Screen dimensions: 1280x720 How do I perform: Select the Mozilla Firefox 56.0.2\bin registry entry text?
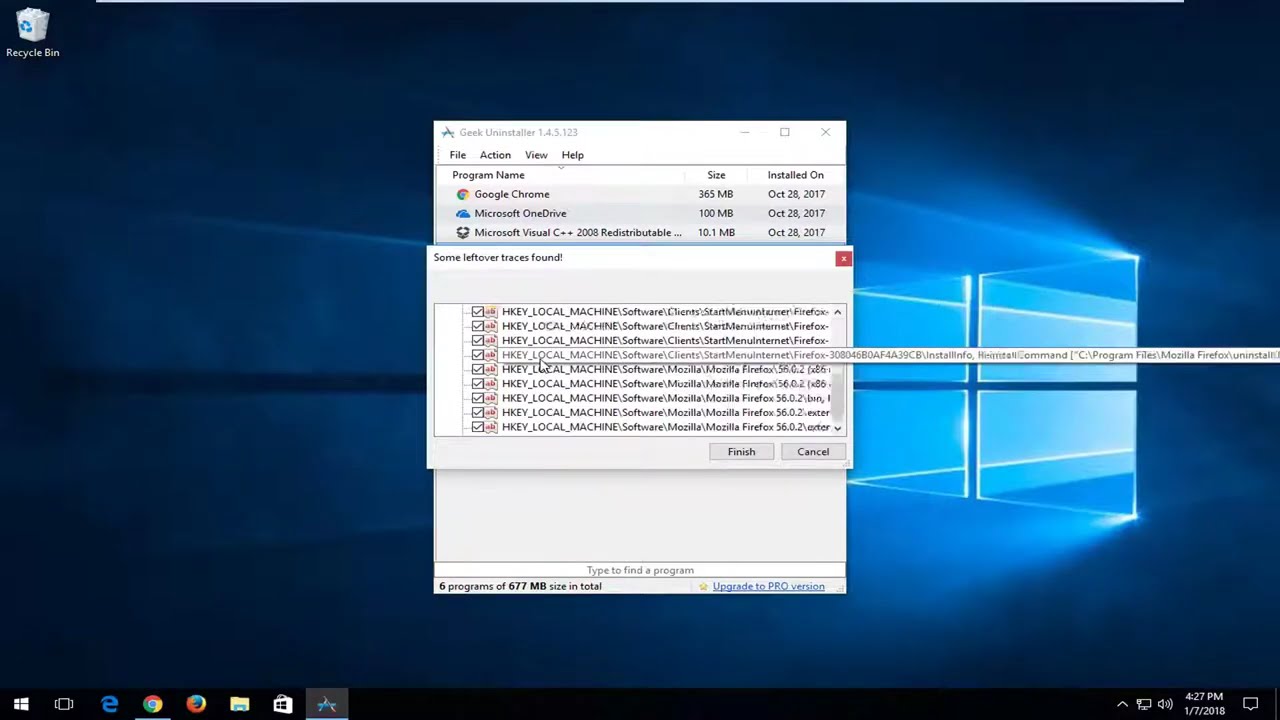(665, 398)
